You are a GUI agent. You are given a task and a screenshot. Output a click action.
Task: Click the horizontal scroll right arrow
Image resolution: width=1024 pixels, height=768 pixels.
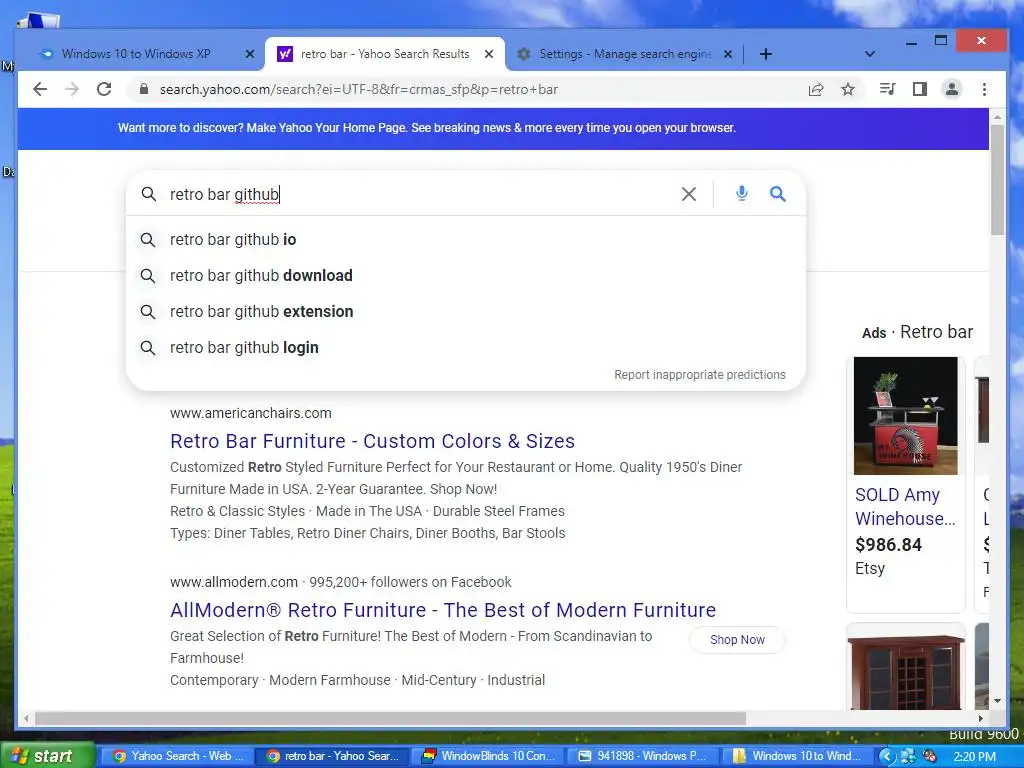pyautogui.click(x=980, y=718)
